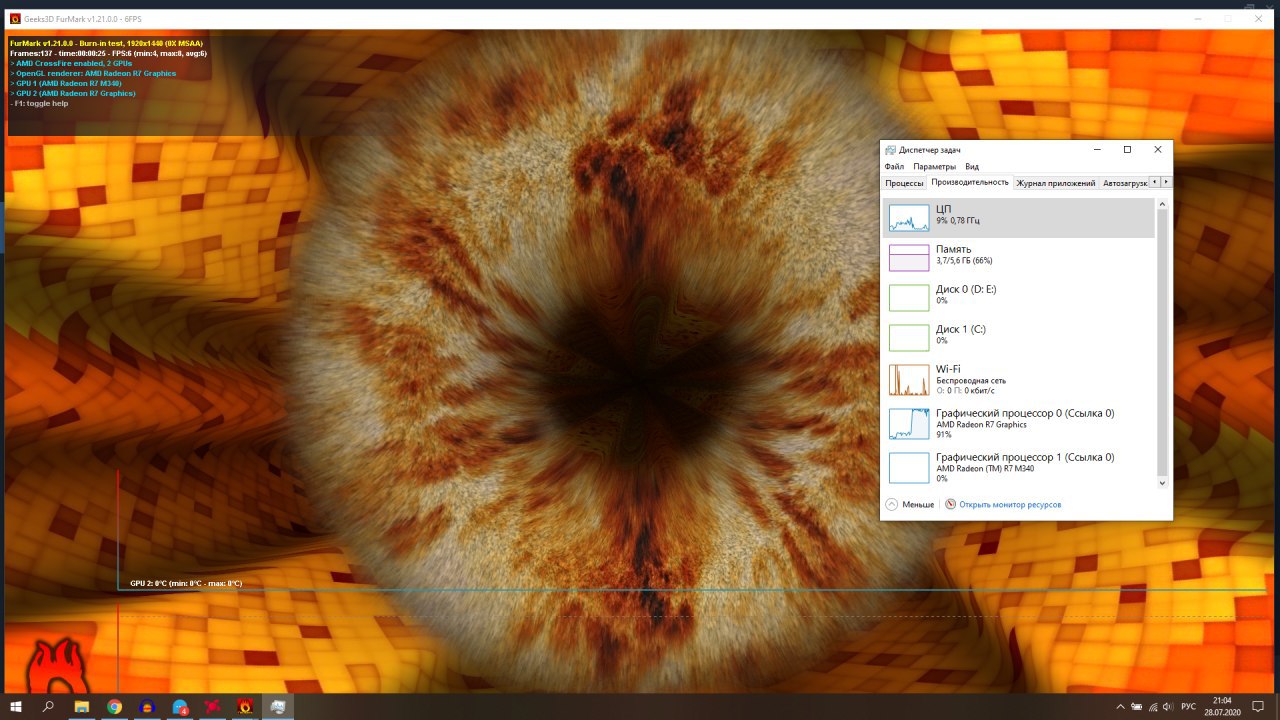Image resolution: width=1280 pixels, height=720 pixels.
Task: Maximize the Task Manager window
Action: 1127,150
